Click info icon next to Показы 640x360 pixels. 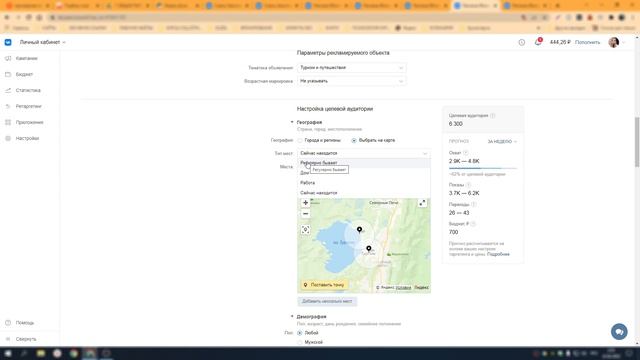click(x=469, y=185)
